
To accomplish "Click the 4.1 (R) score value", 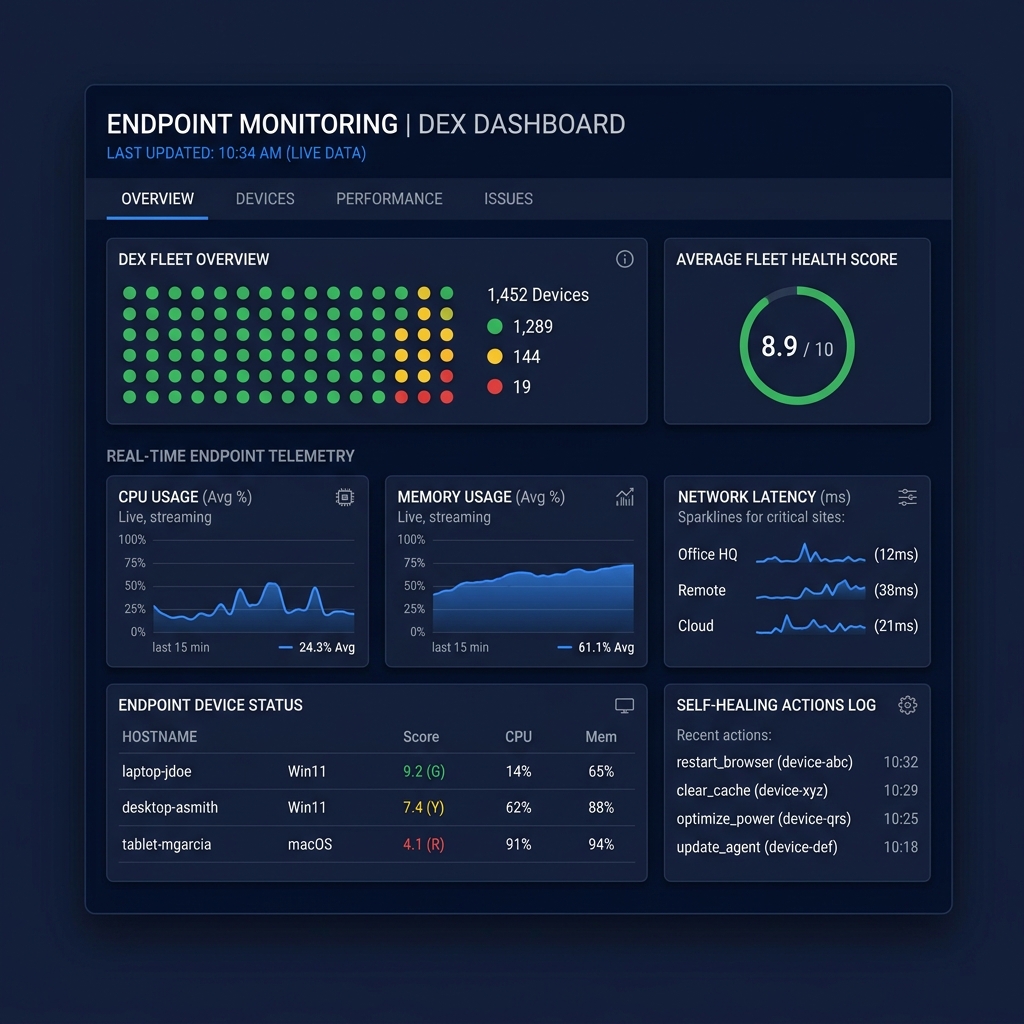I will pyautogui.click(x=423, y=844).
